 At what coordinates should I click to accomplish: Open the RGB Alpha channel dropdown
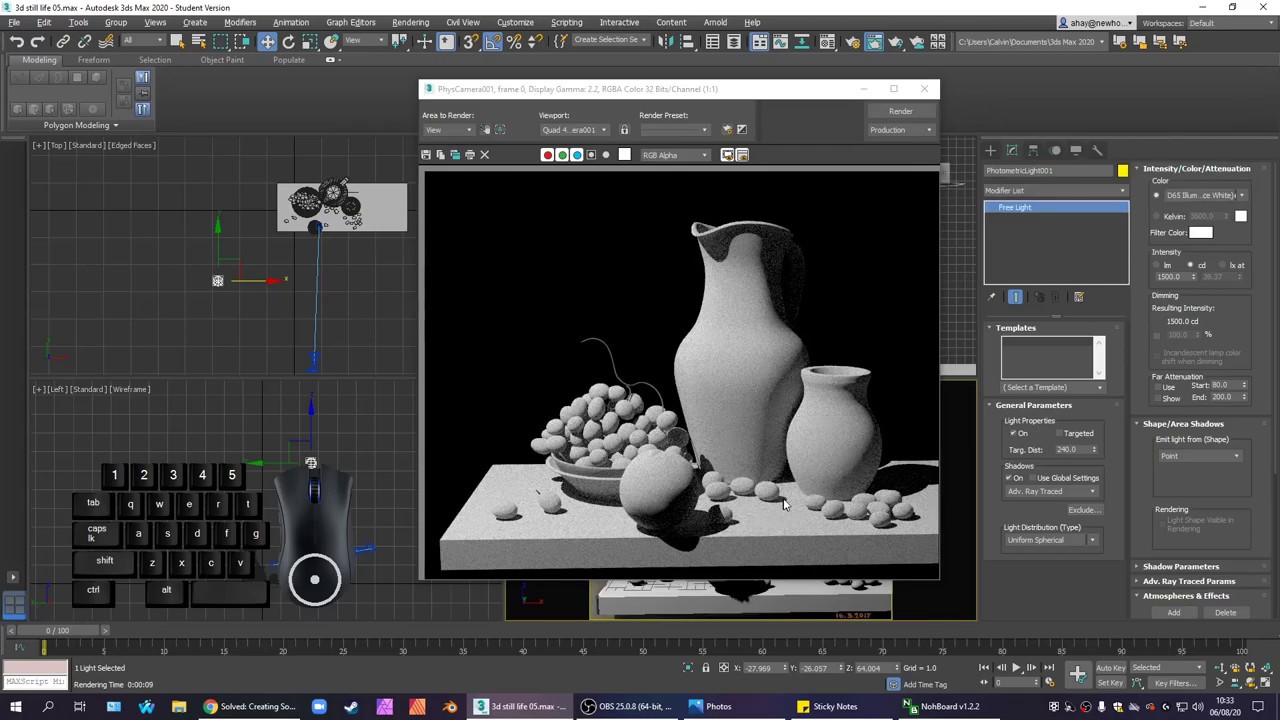point(675,155)
